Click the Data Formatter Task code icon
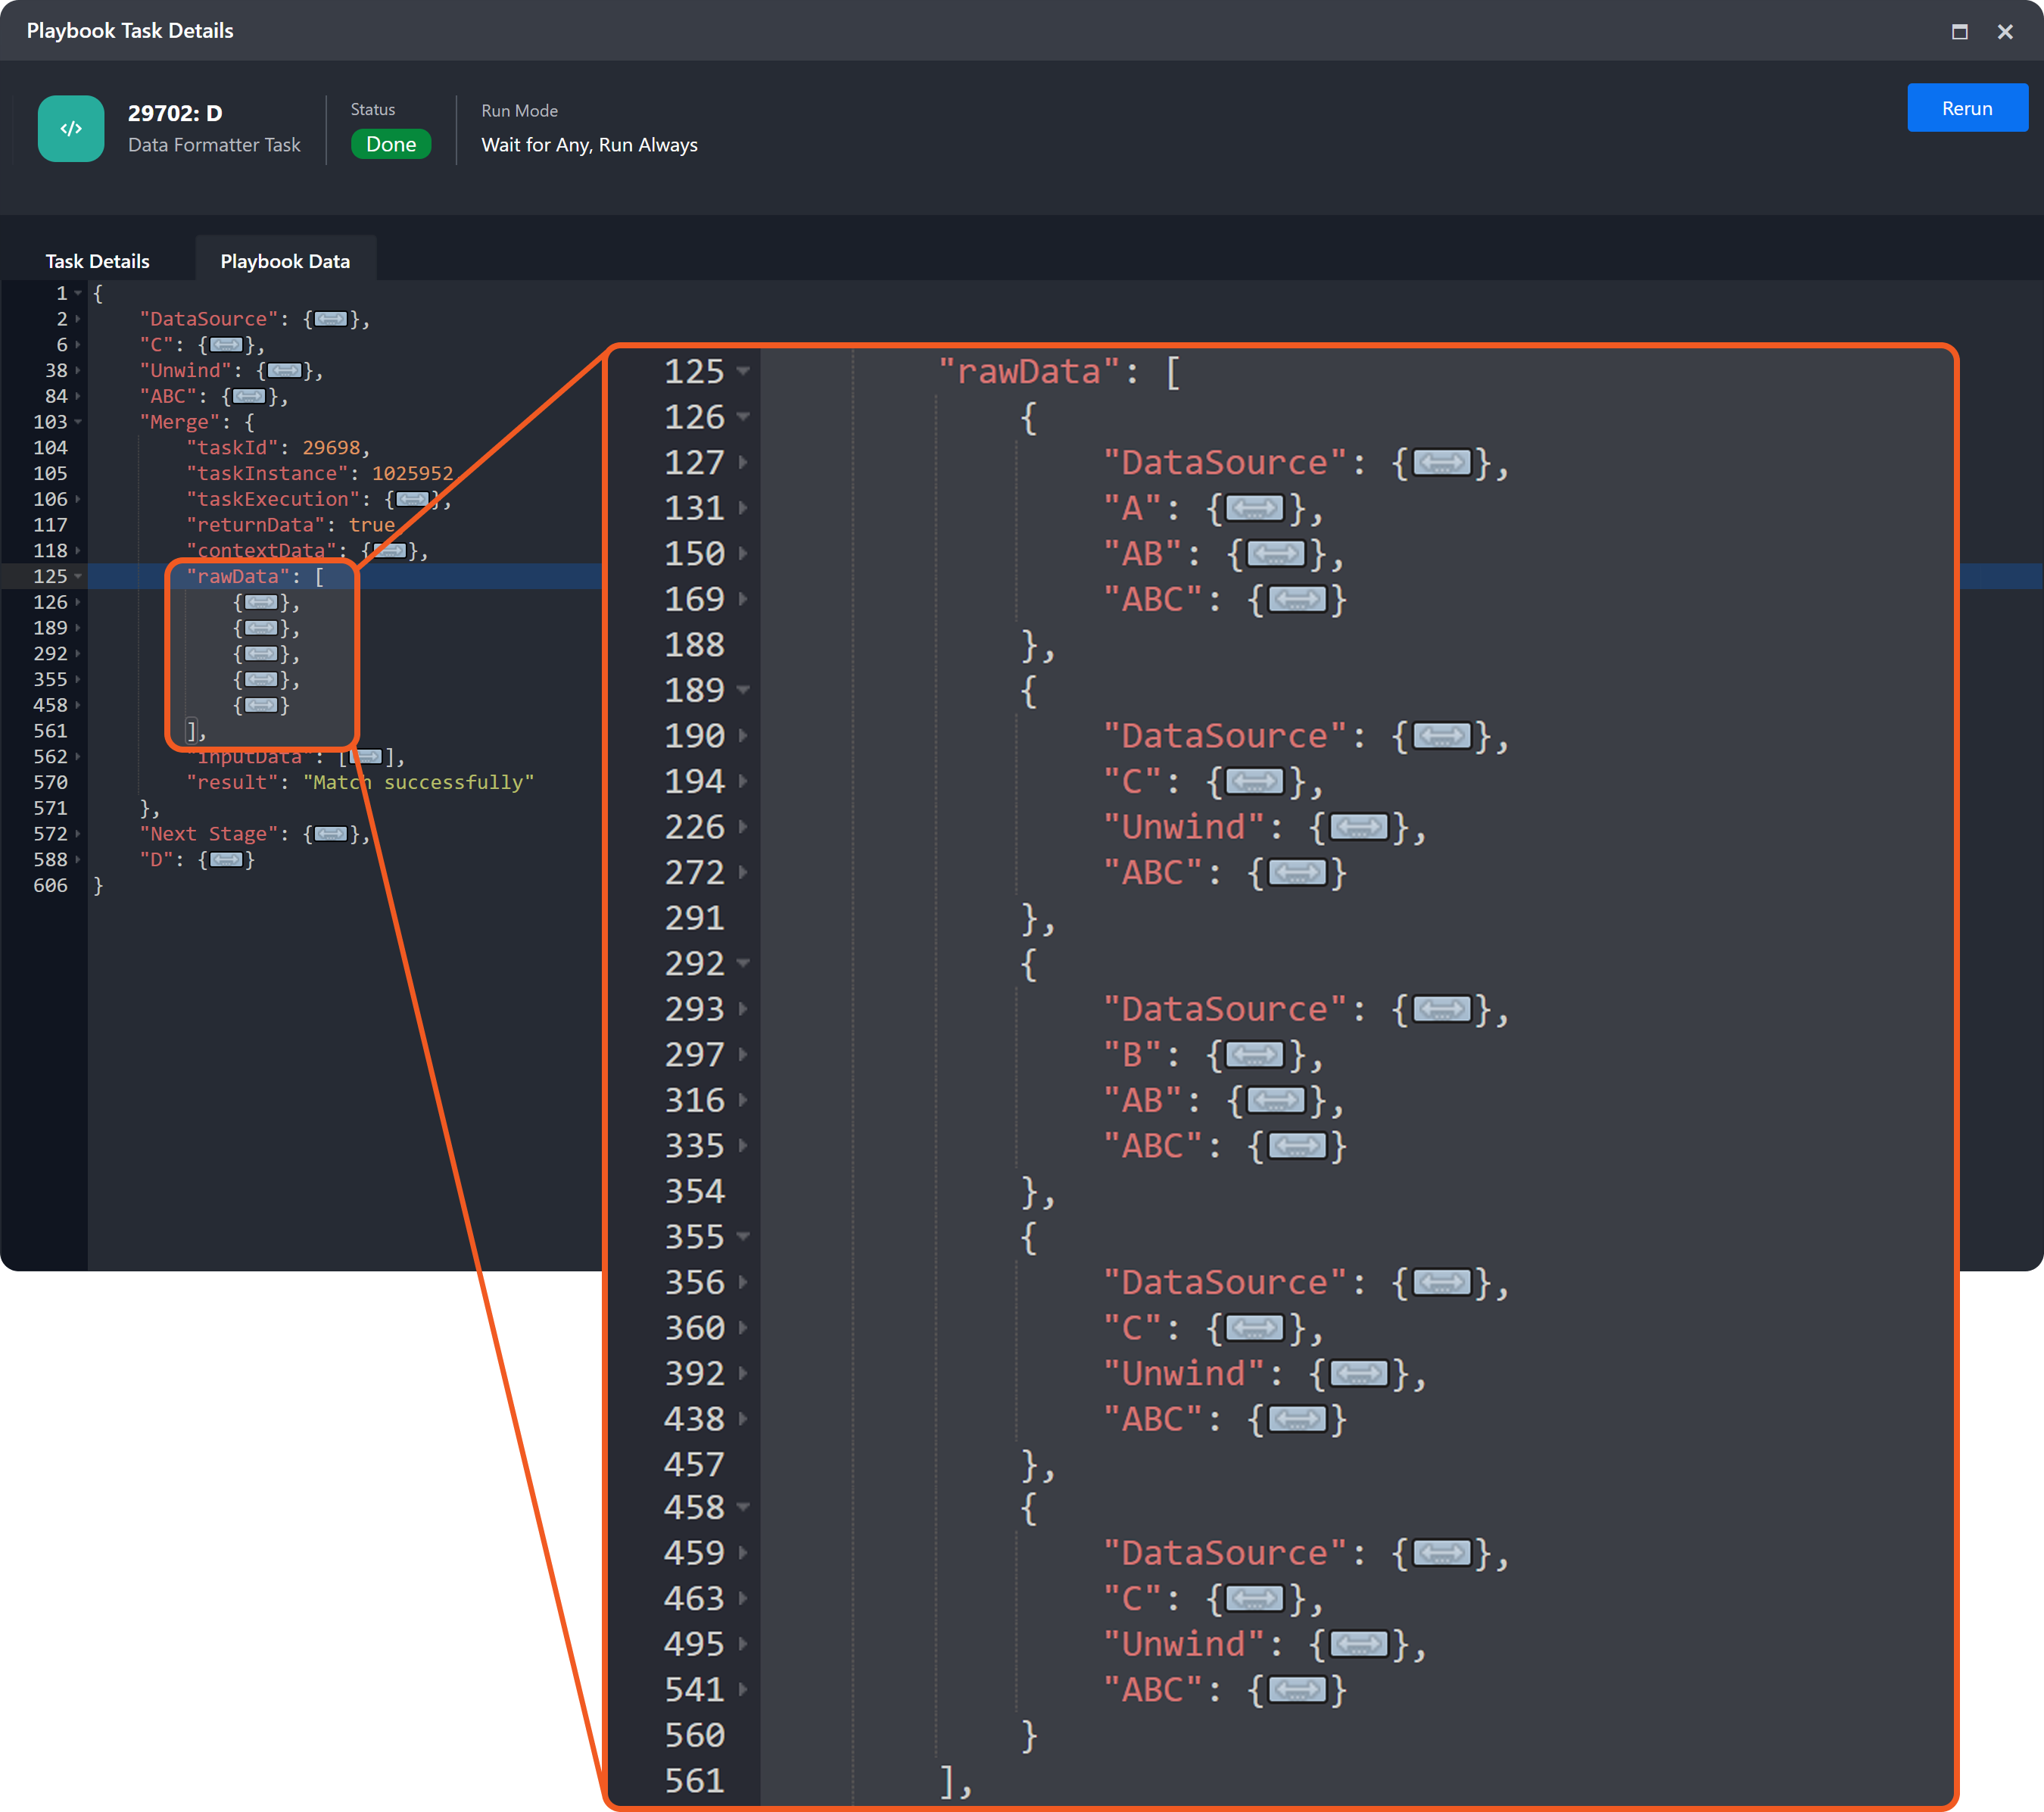2044x1812 pixels. click(x=71, y=128)
